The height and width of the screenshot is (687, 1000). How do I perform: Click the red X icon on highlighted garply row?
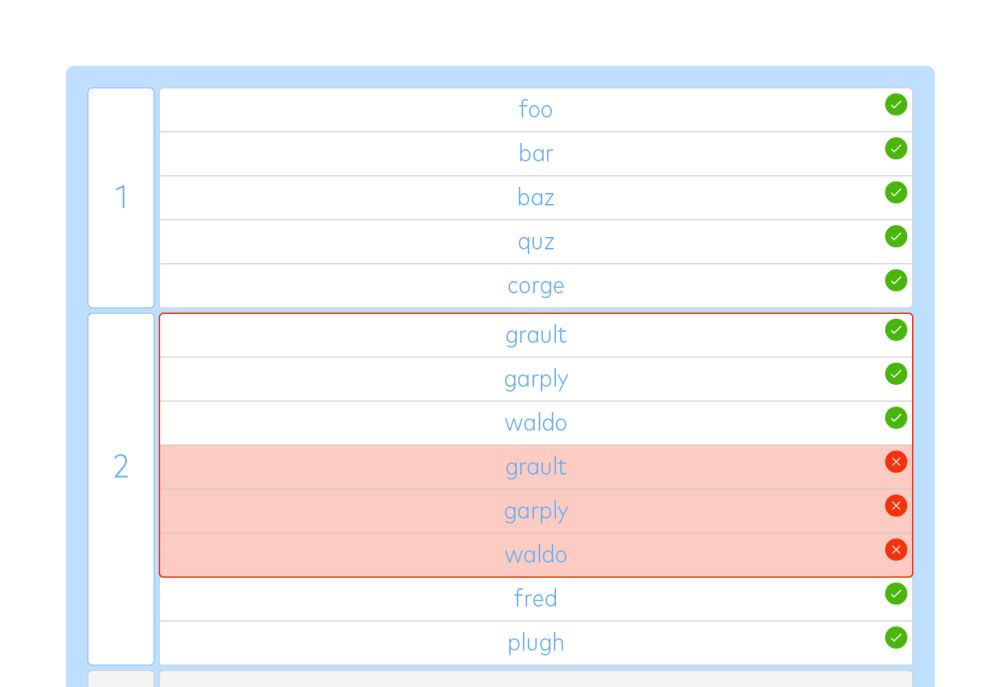coord(895,506)
